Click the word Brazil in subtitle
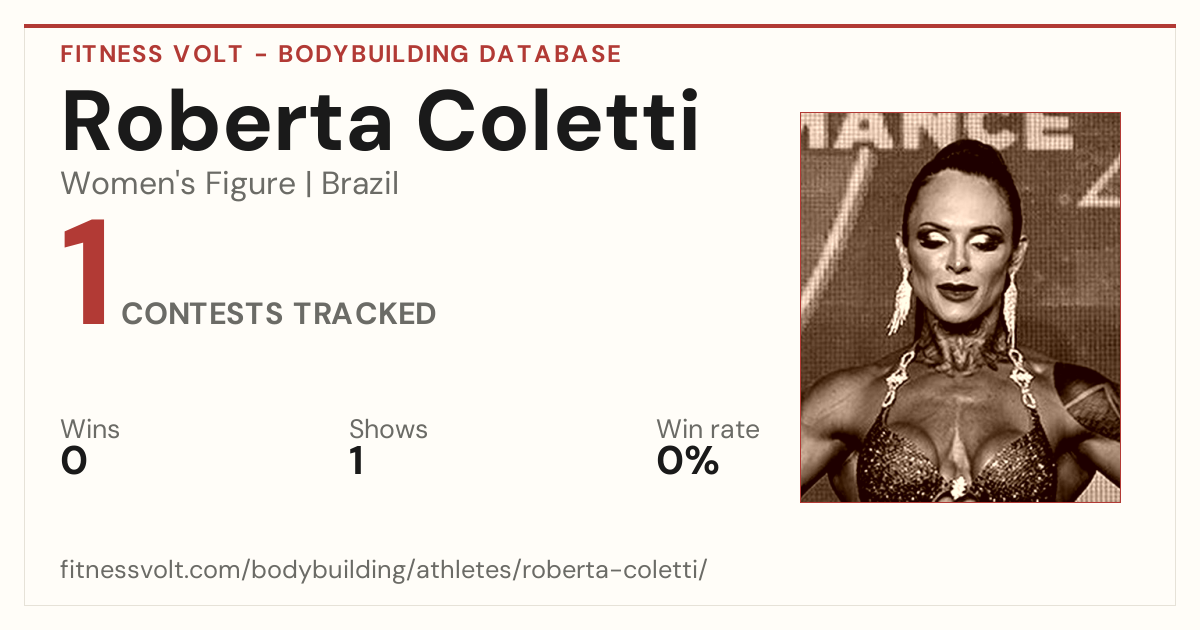This screenshot has height=630, width=1200. click(x=360, y=185)
